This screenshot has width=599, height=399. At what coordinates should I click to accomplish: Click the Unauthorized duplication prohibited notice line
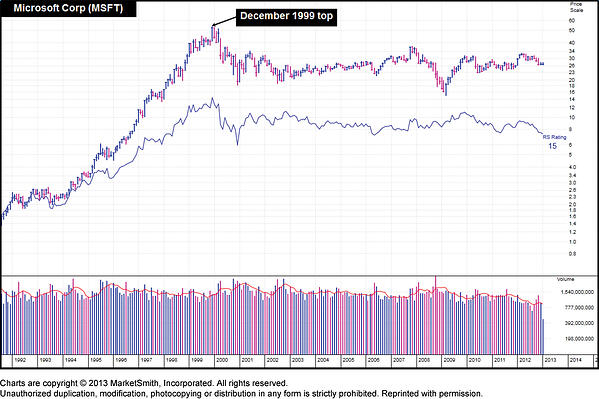click(241, 393)
